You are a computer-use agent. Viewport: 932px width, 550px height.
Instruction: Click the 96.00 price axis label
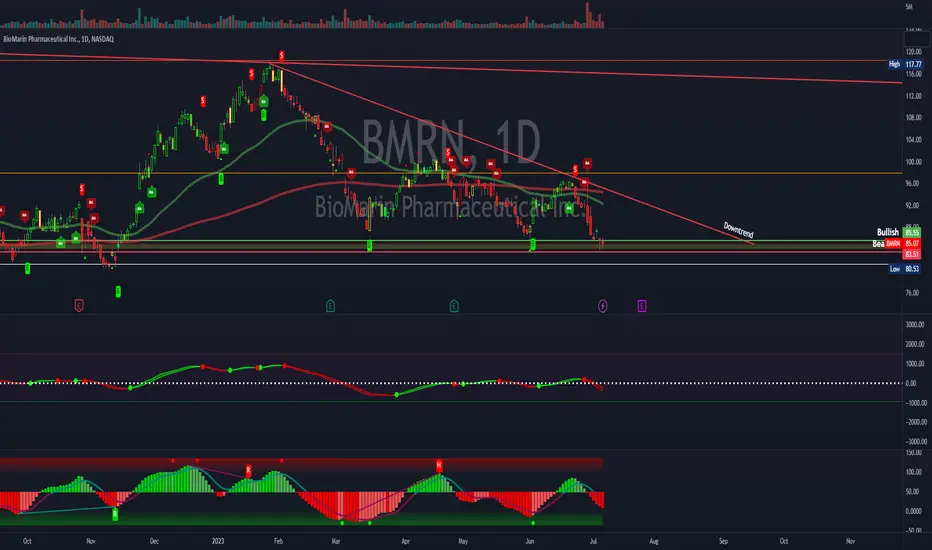click(x=912, y=184)
